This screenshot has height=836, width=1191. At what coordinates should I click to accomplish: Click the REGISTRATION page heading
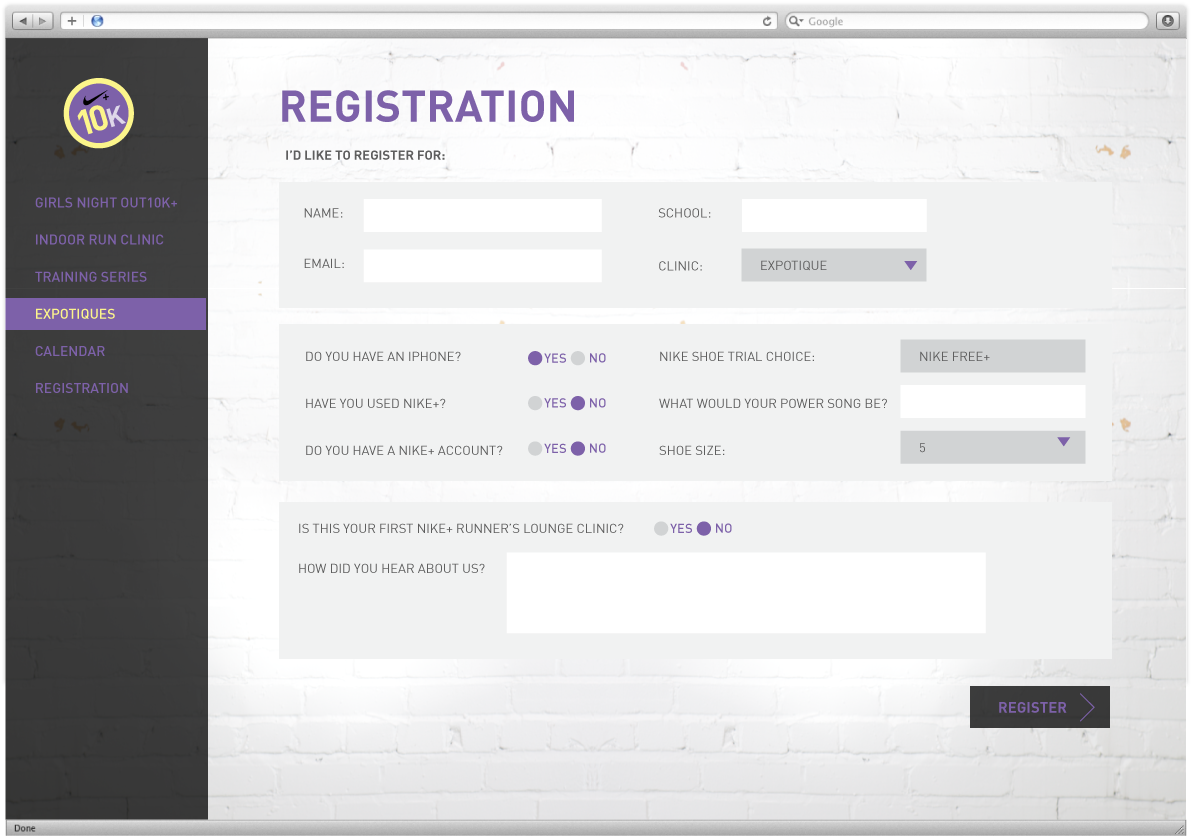pyautogui.click(x=428, y=106)
